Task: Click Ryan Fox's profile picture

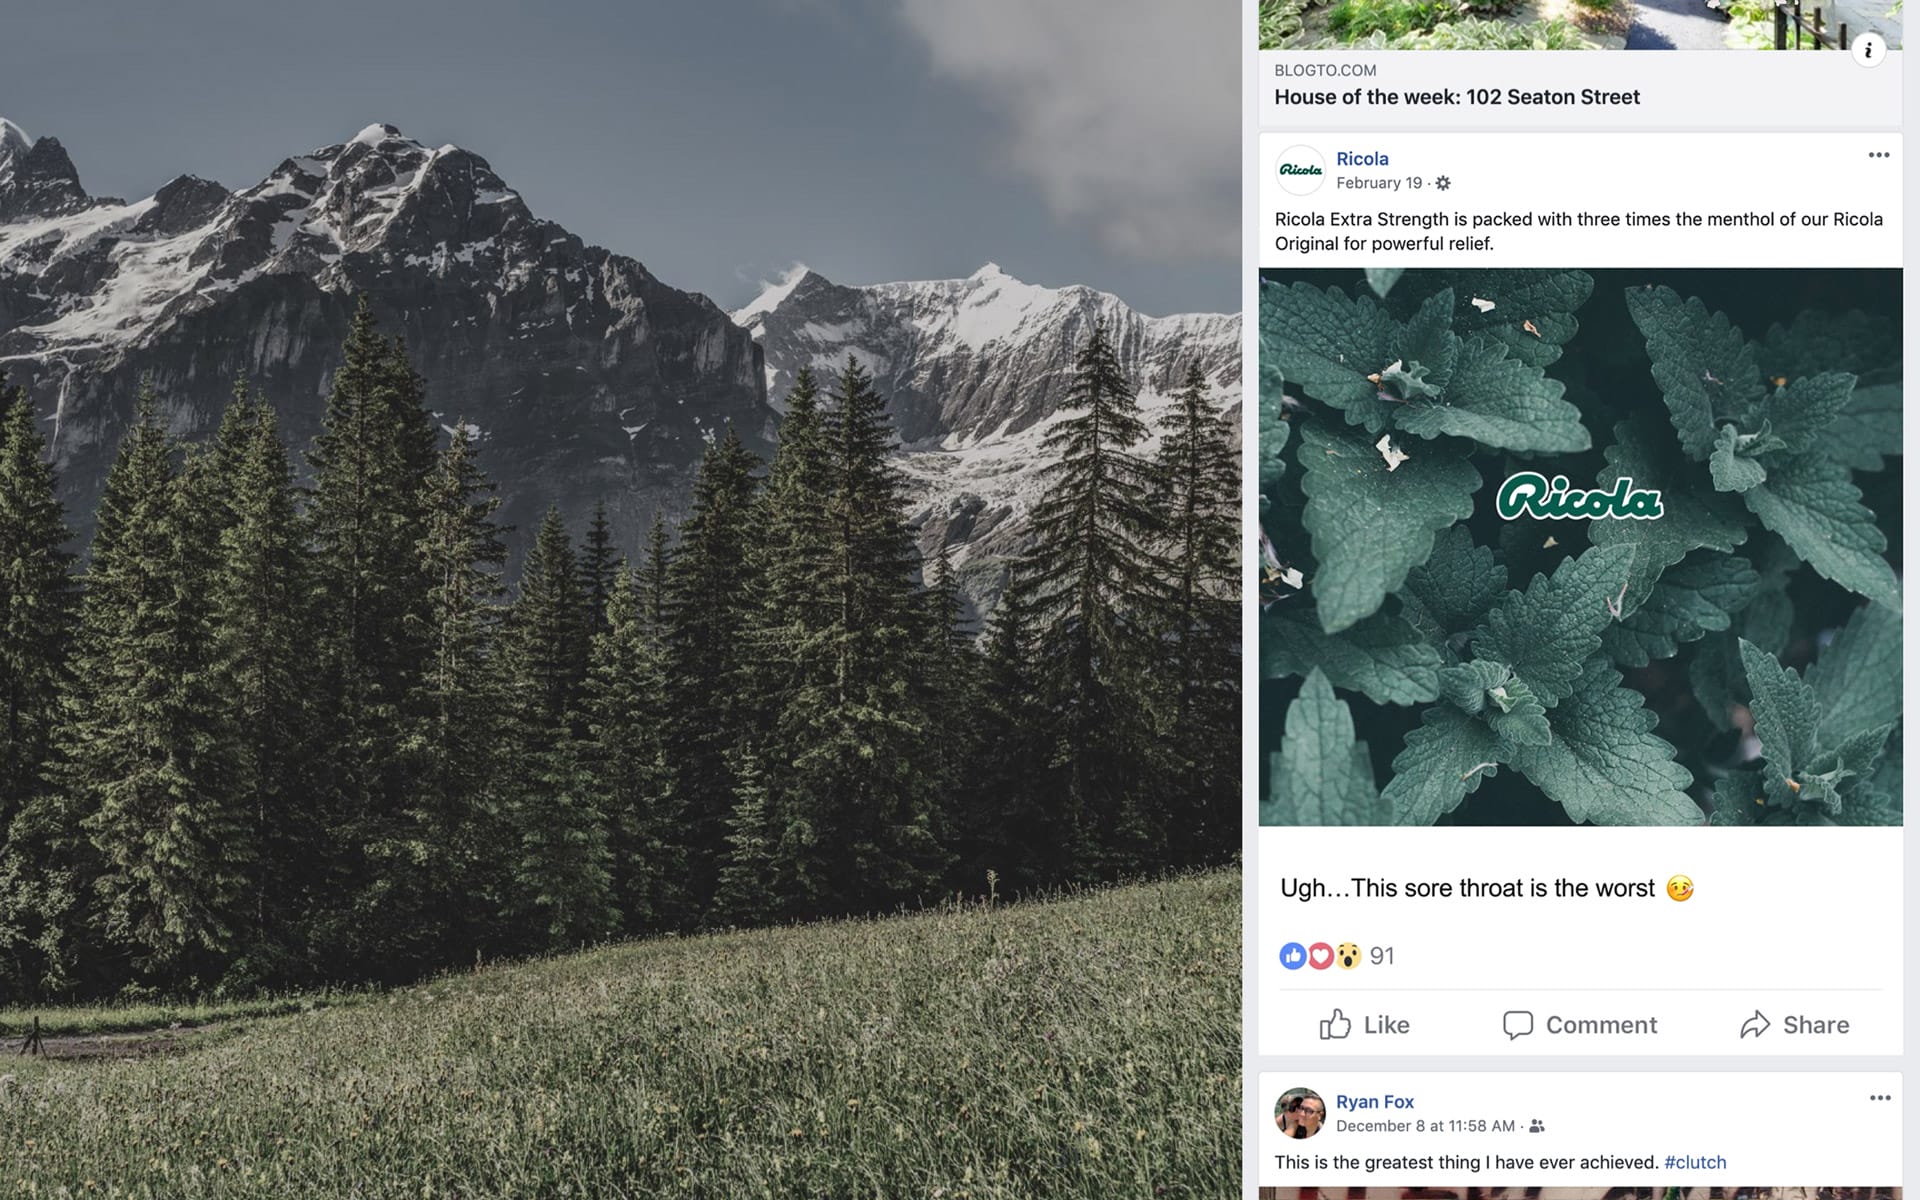Action: coord(1300,1113)
